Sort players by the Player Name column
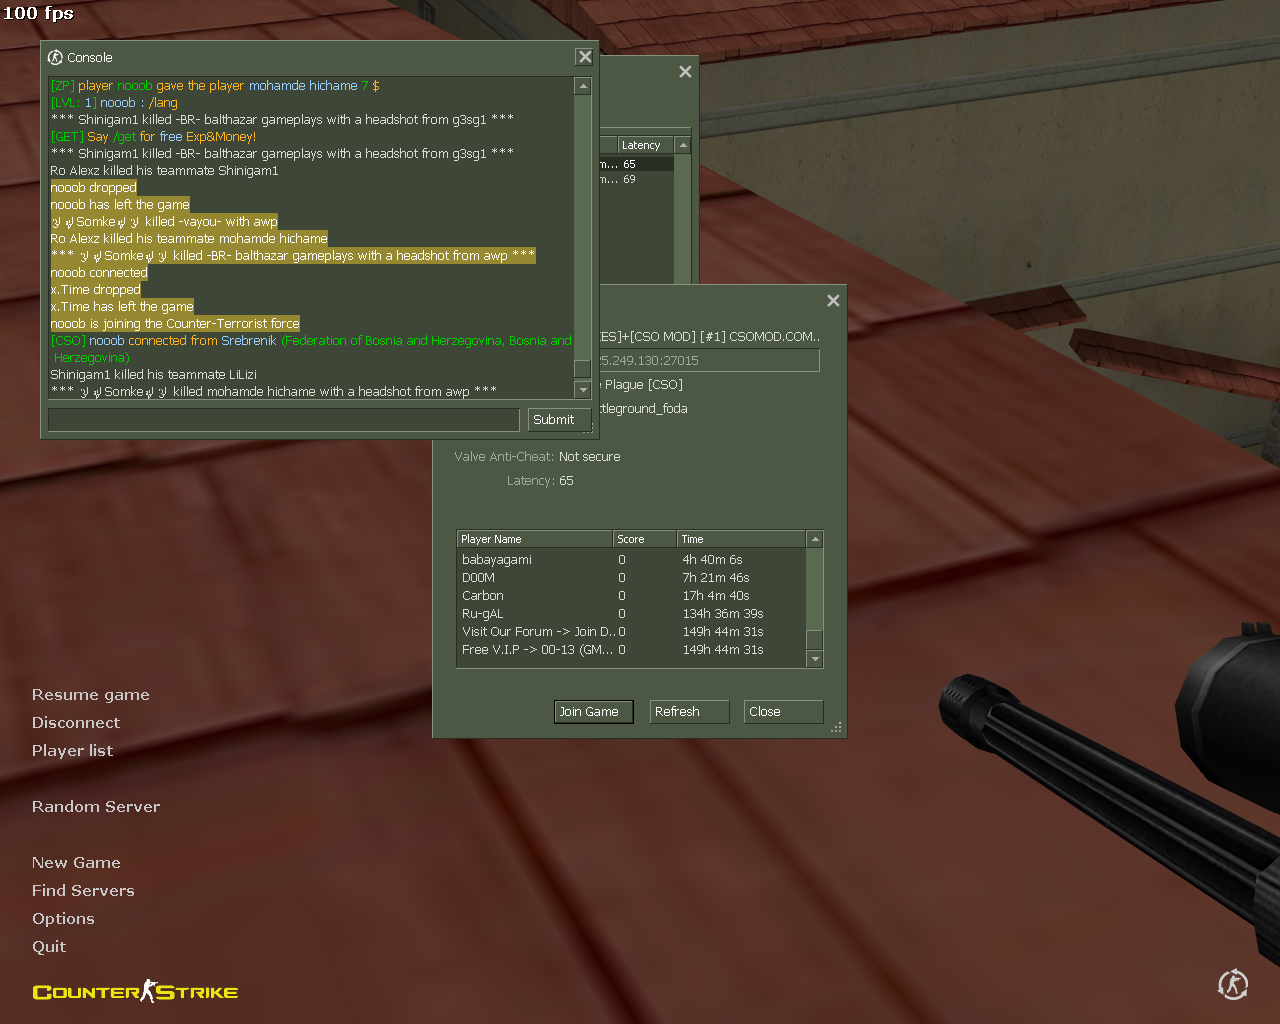Screen dimensions: 1280x1024 pos(534,539)
